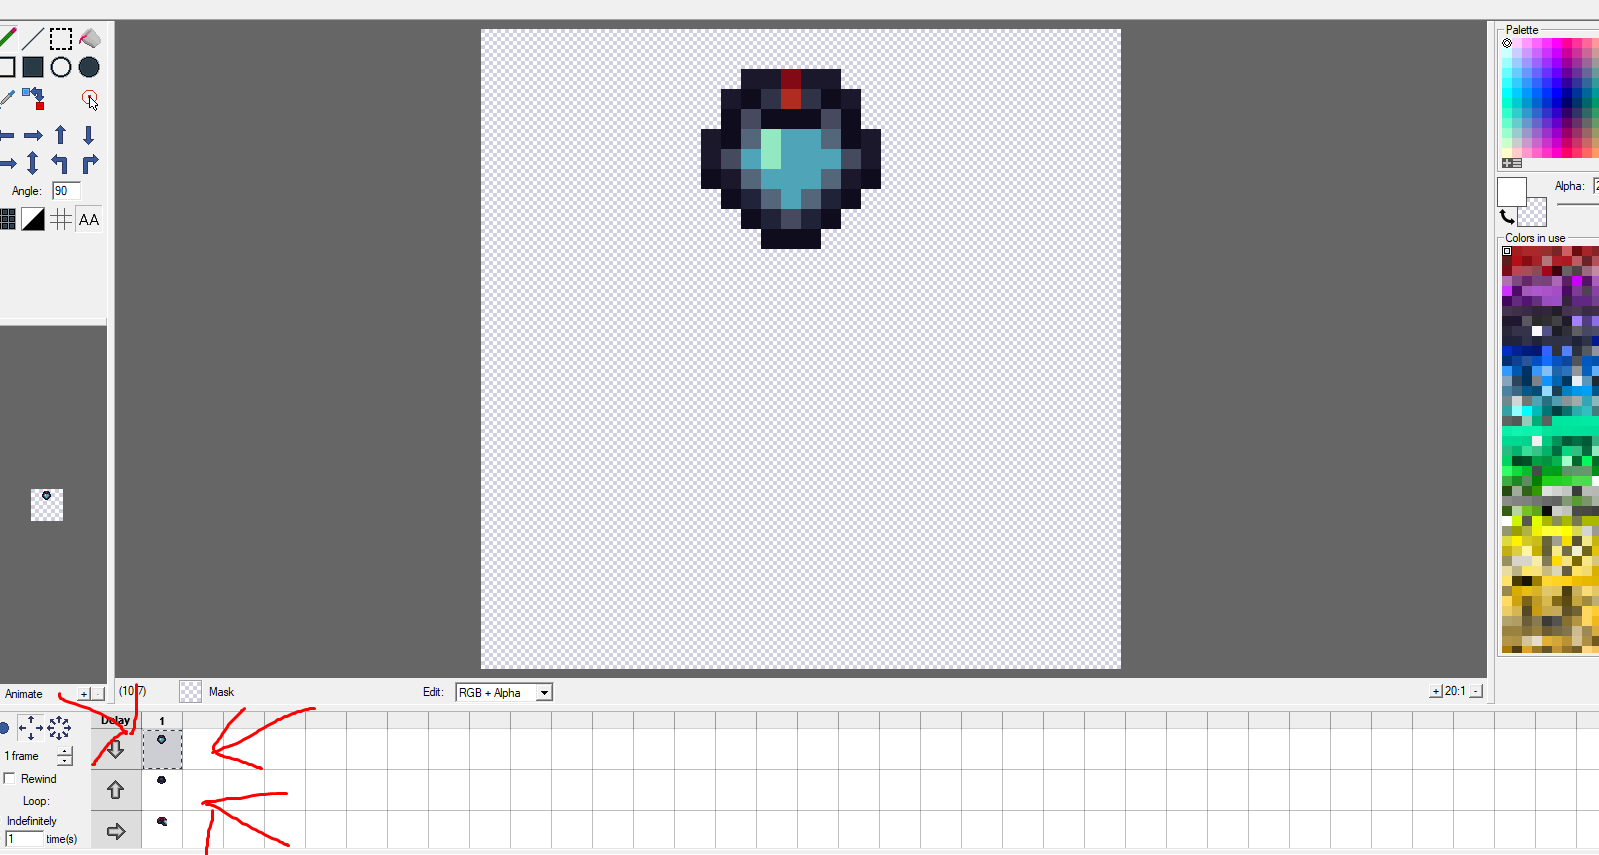The width and height of the screenshot is (1599, 855).
Task: Click the loop time(s) input field
Action: coord(24,839)
